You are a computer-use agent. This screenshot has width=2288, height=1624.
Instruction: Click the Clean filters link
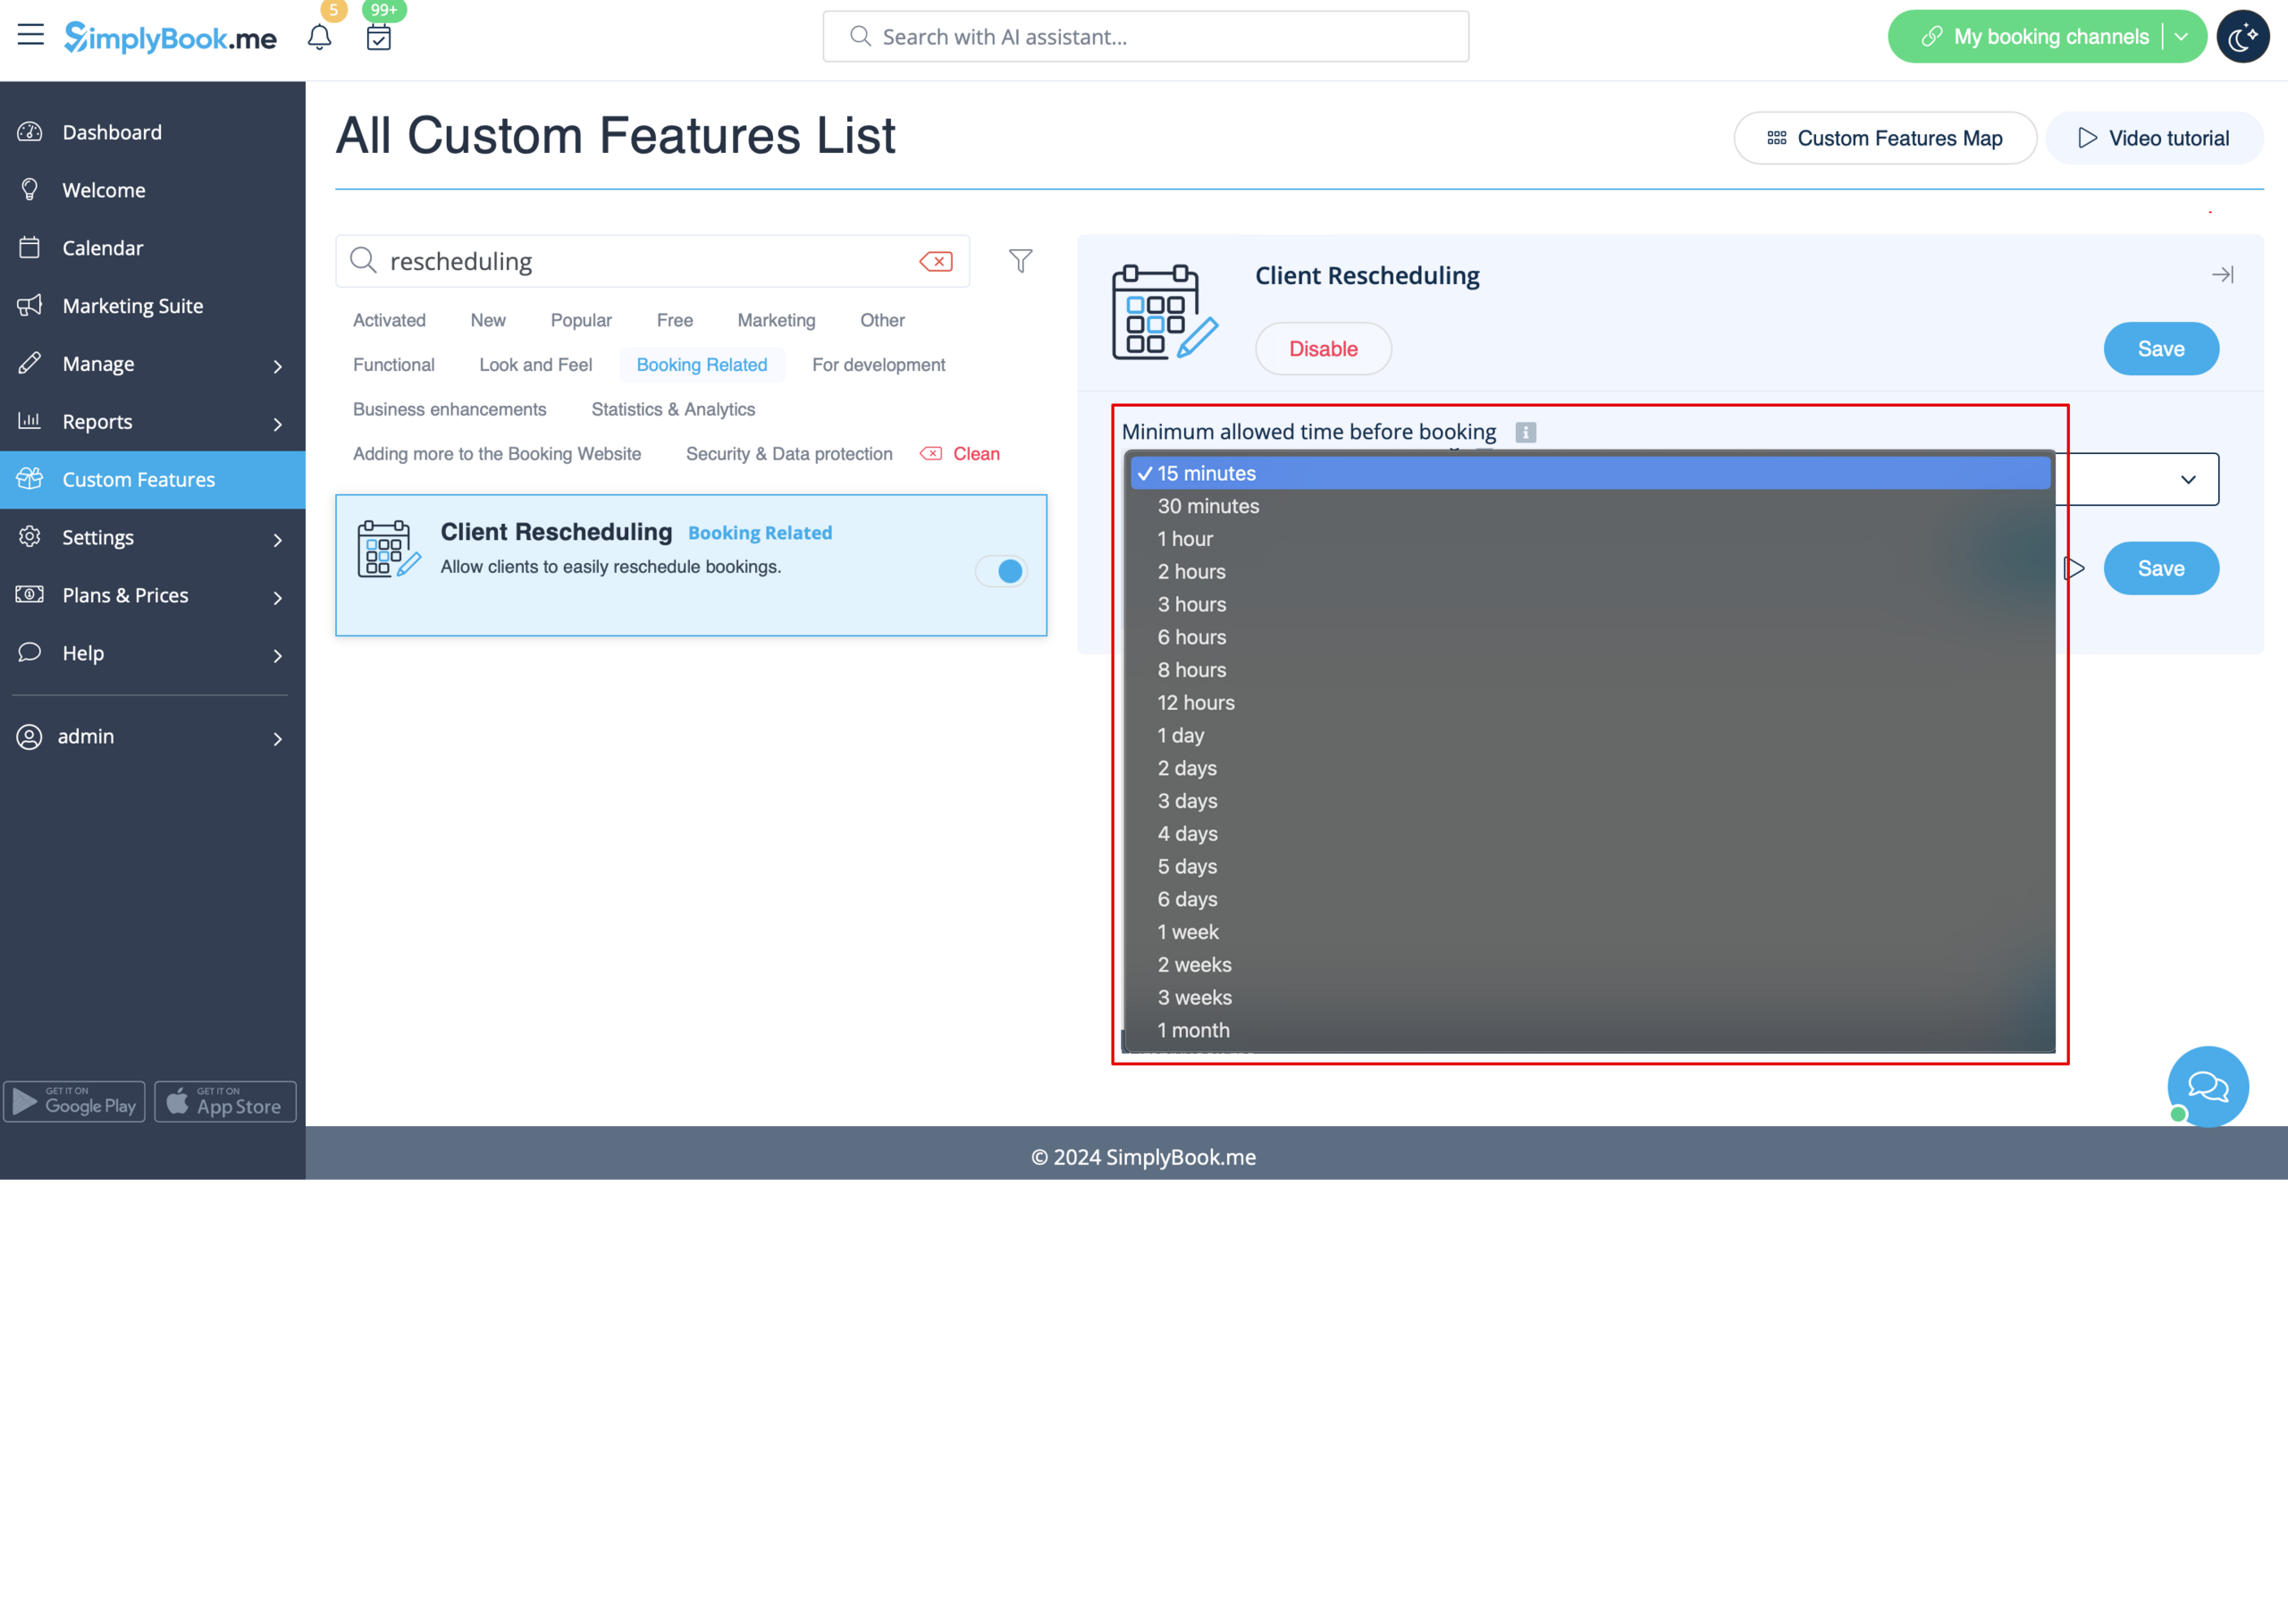point(975,454)
